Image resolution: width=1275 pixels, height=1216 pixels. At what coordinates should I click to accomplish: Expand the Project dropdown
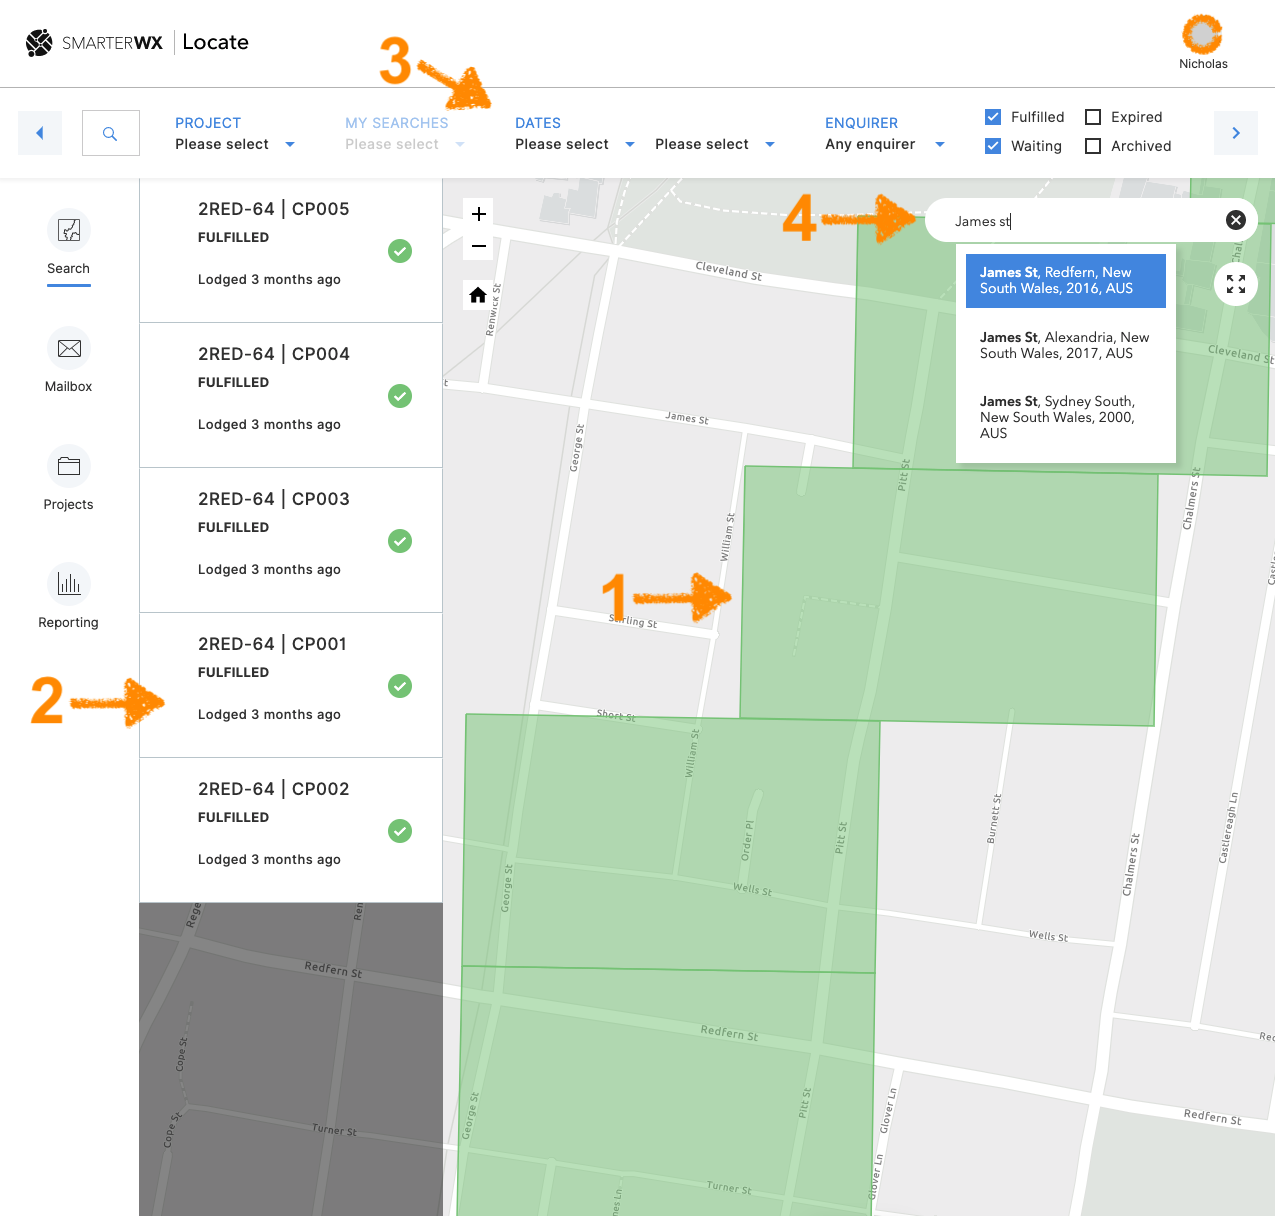pyautogui.click(x=235, y=144)
